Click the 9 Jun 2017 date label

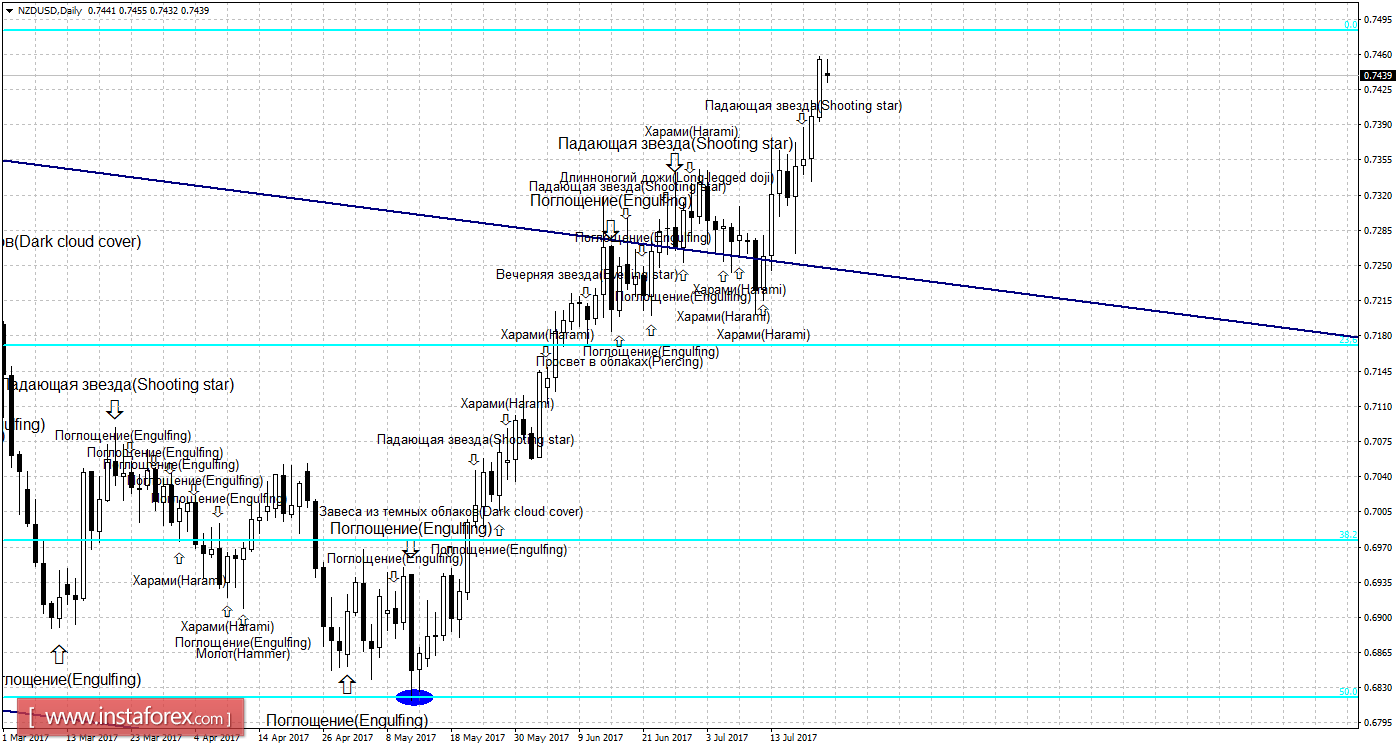click(x=603, y=738)
